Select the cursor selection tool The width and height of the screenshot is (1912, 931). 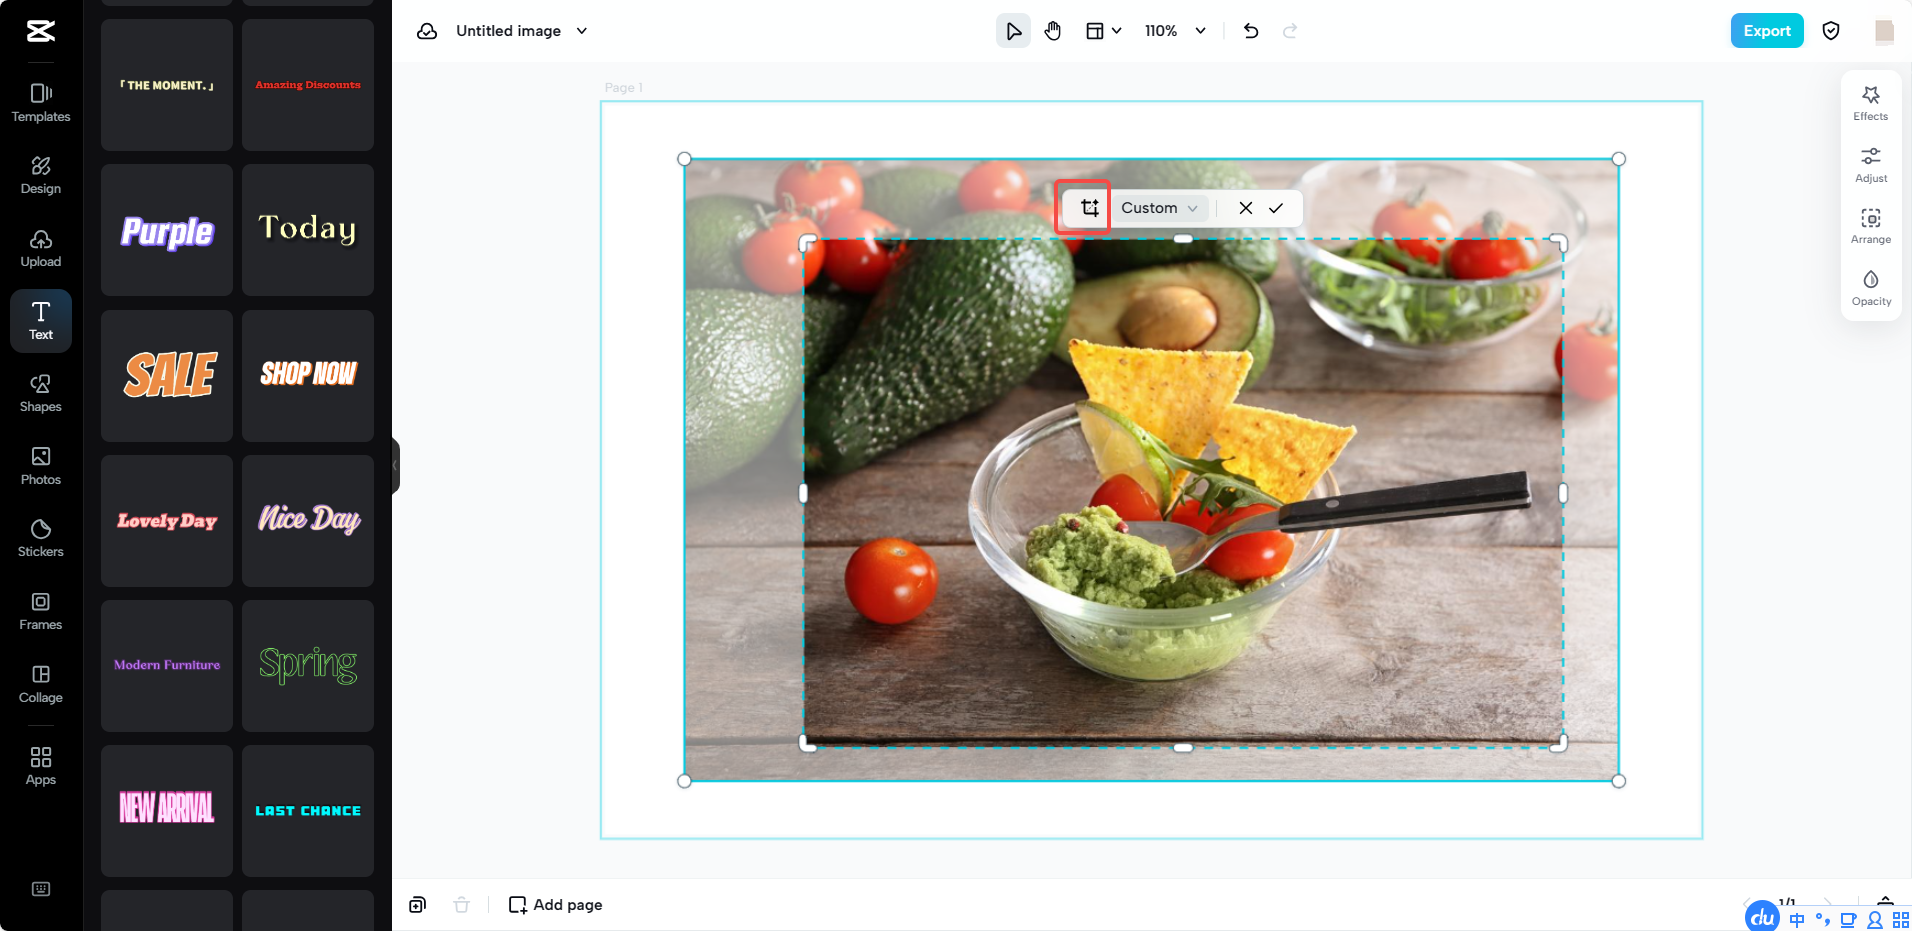1012,30
